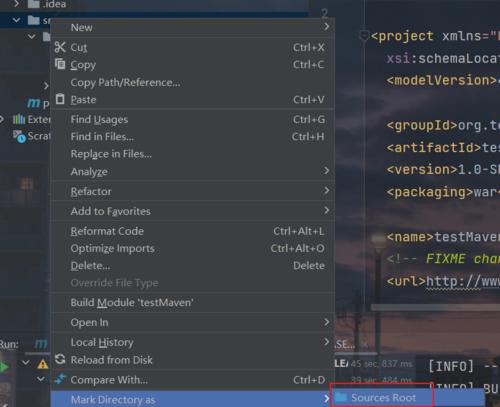Click the Reload from Disk refresh icon
This screenshot has width=500, height=407.
click(60, 359)
